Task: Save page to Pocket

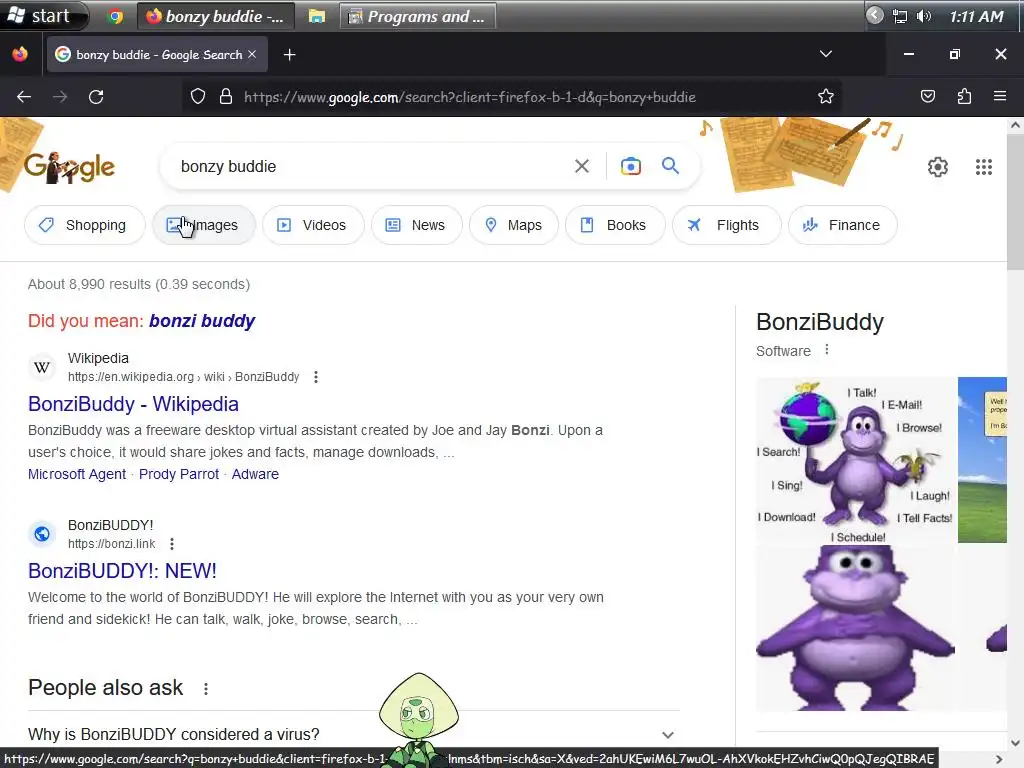Action: 927,97
